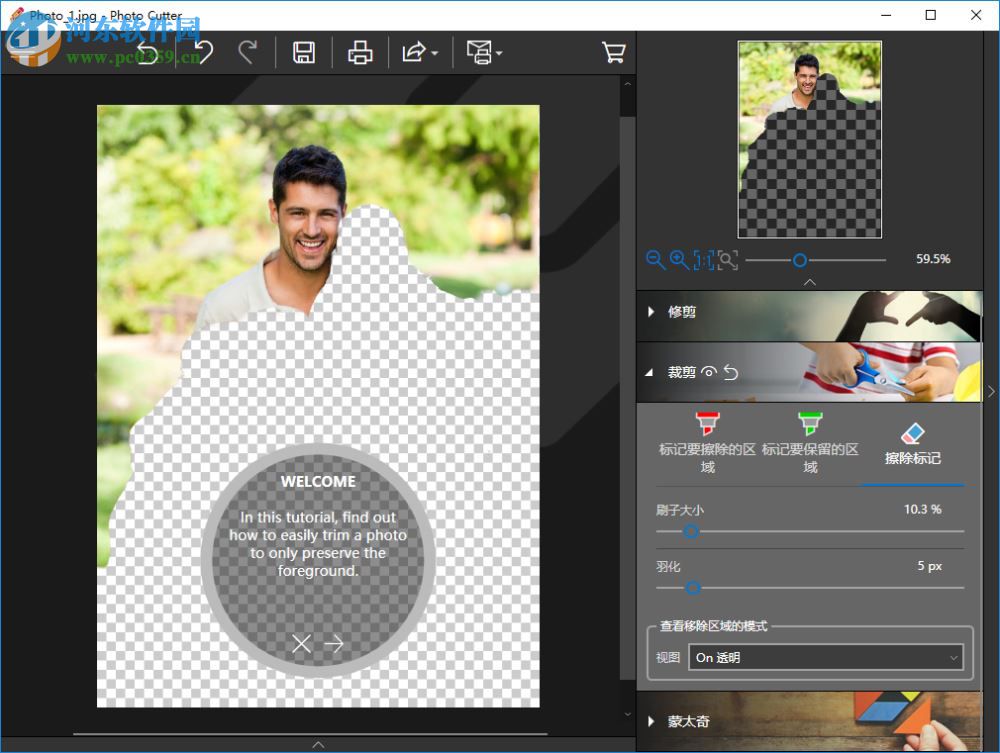Collapse the zoom panel with the upward chevron
The height and width of the screenshot is (753, 1000).
click(810, 282)
